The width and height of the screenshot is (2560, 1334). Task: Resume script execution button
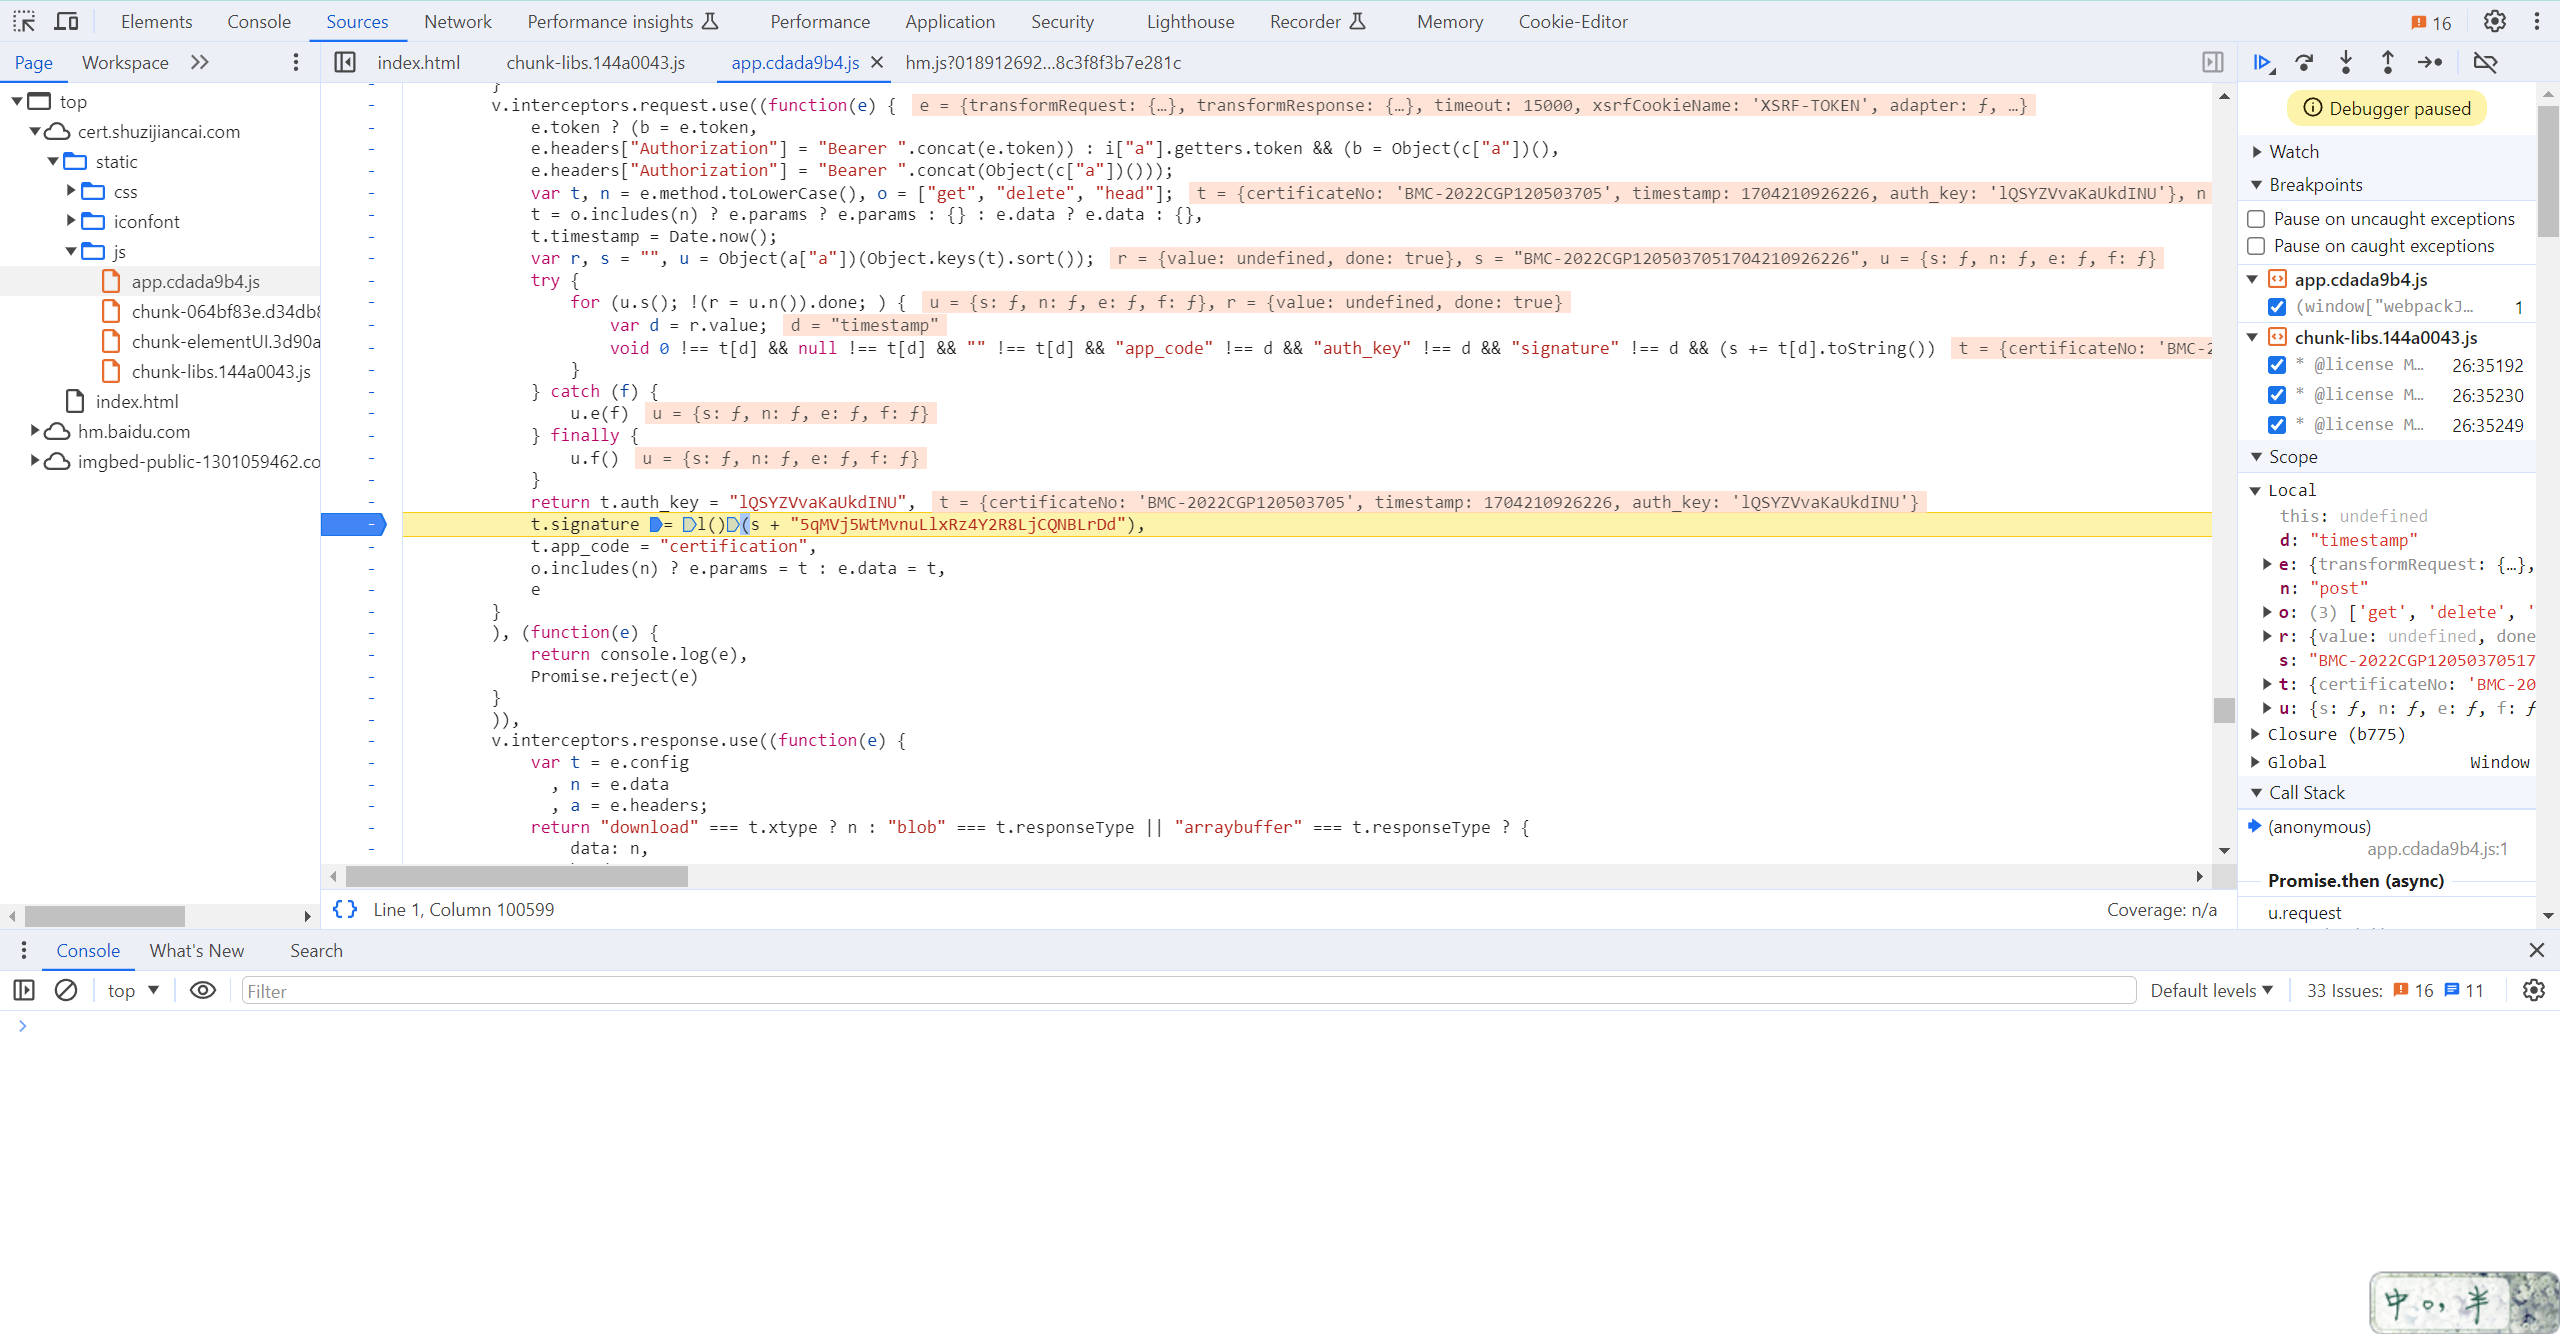(2263, 63)
